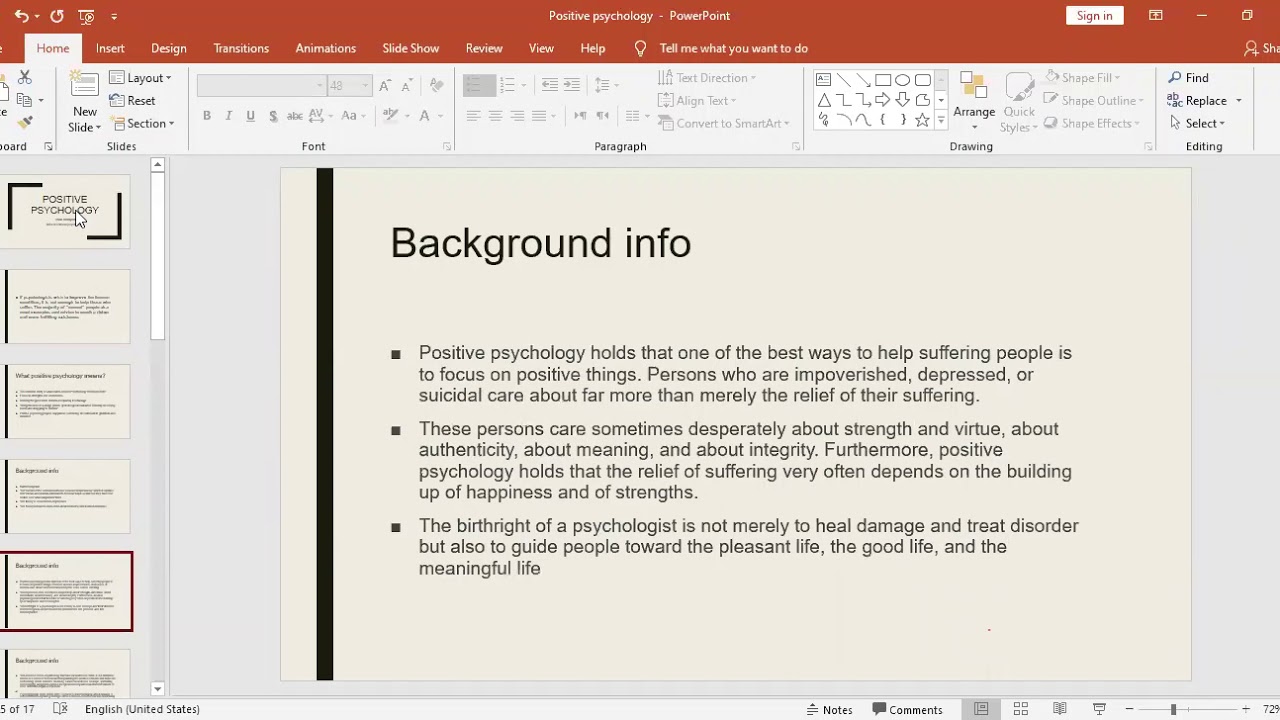
Task: Open the Design tab
Action: [x=169, y=48]
